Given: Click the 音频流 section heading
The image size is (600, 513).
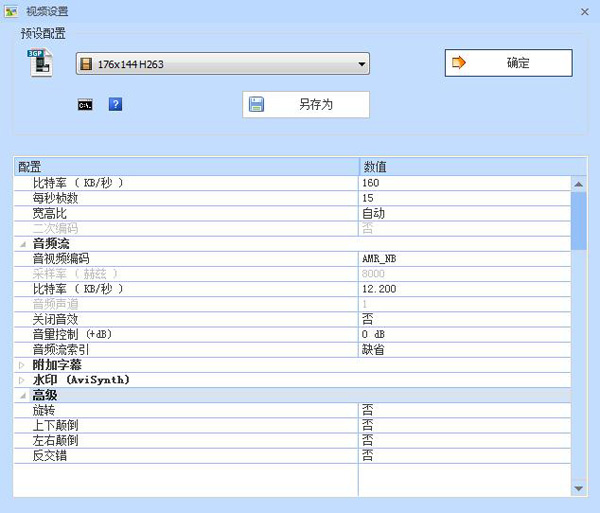Looking at the screenshot, I should [51, 244].
